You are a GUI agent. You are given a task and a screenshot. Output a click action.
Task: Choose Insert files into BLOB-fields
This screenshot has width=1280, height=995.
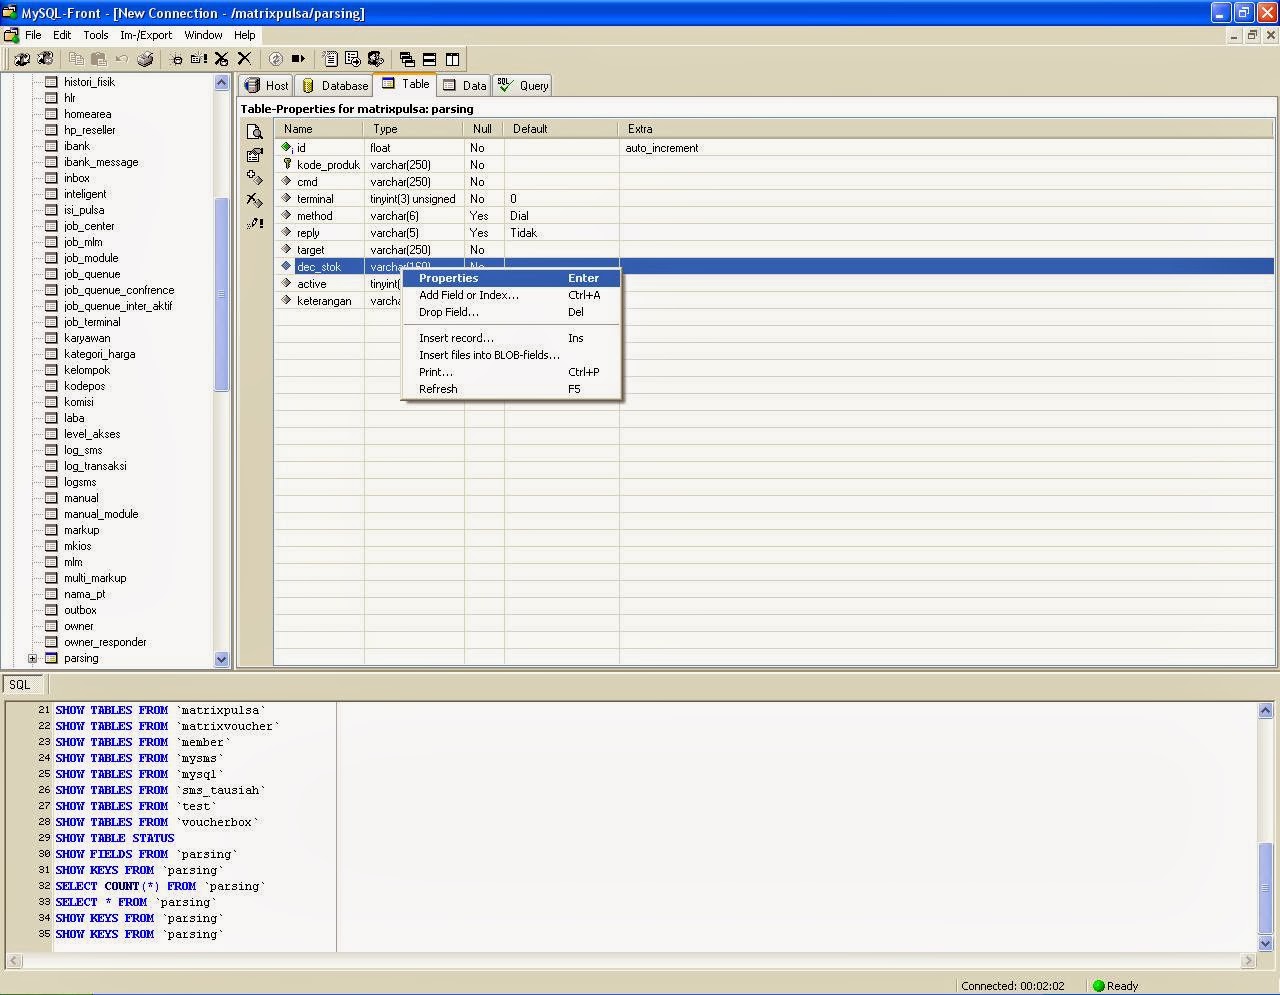click(x=511, y=355)
